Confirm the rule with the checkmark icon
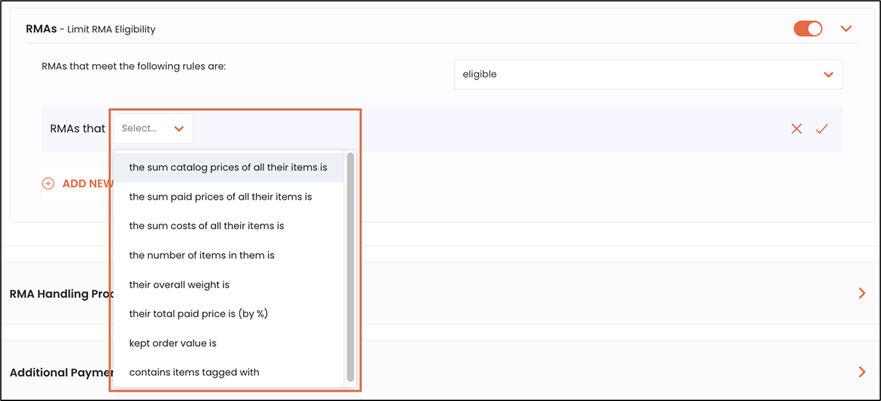The width and height of the screenshot is (881, 401). [822, 129]
